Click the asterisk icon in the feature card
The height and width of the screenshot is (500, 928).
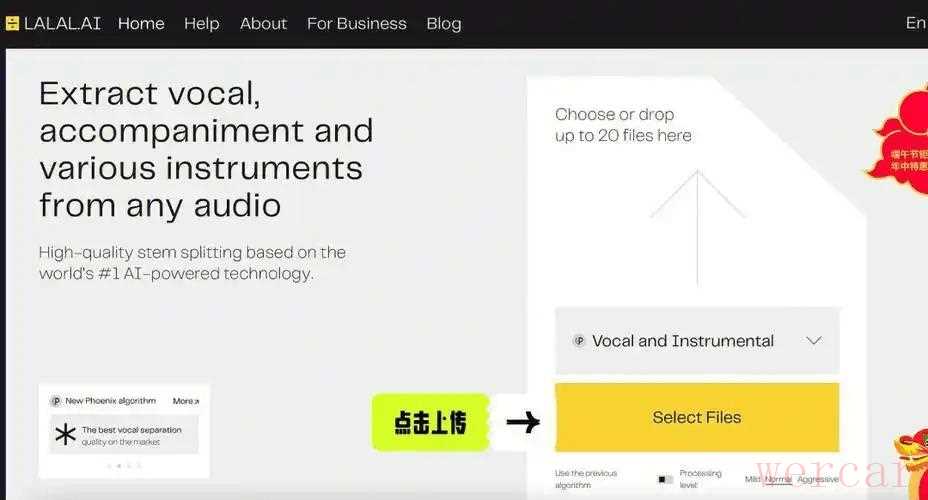click(66, 435)
